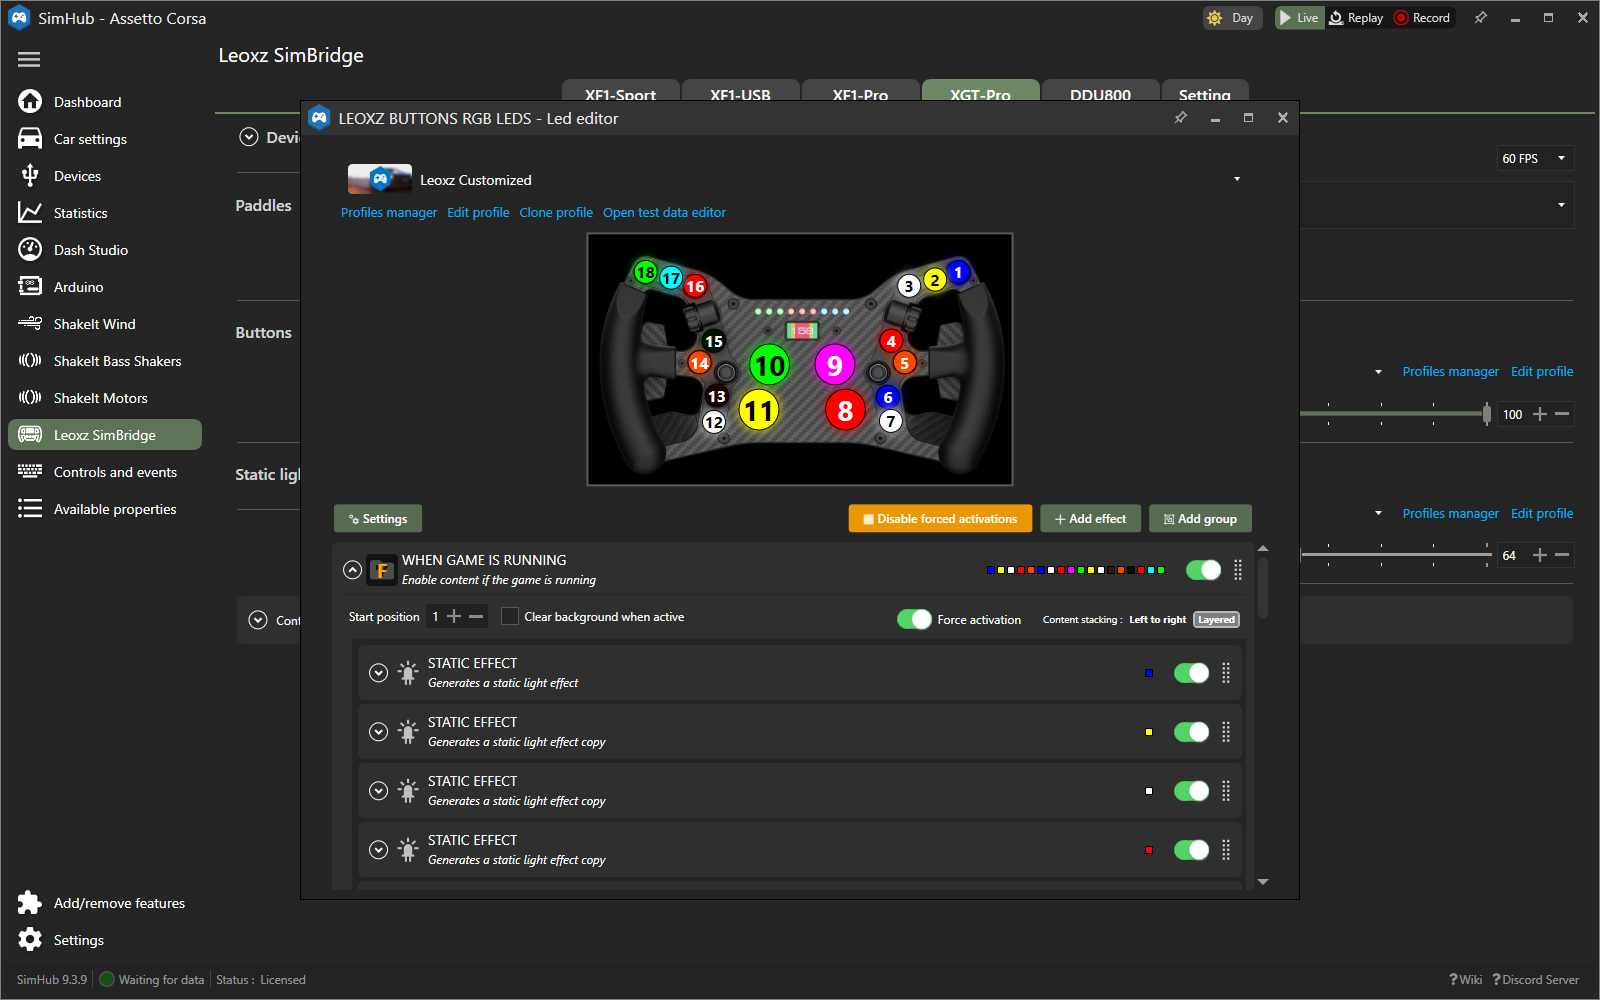Click the brightness slider handle at 100
Viewport: 1600px width, 1000px height.
click(1486, 414)
